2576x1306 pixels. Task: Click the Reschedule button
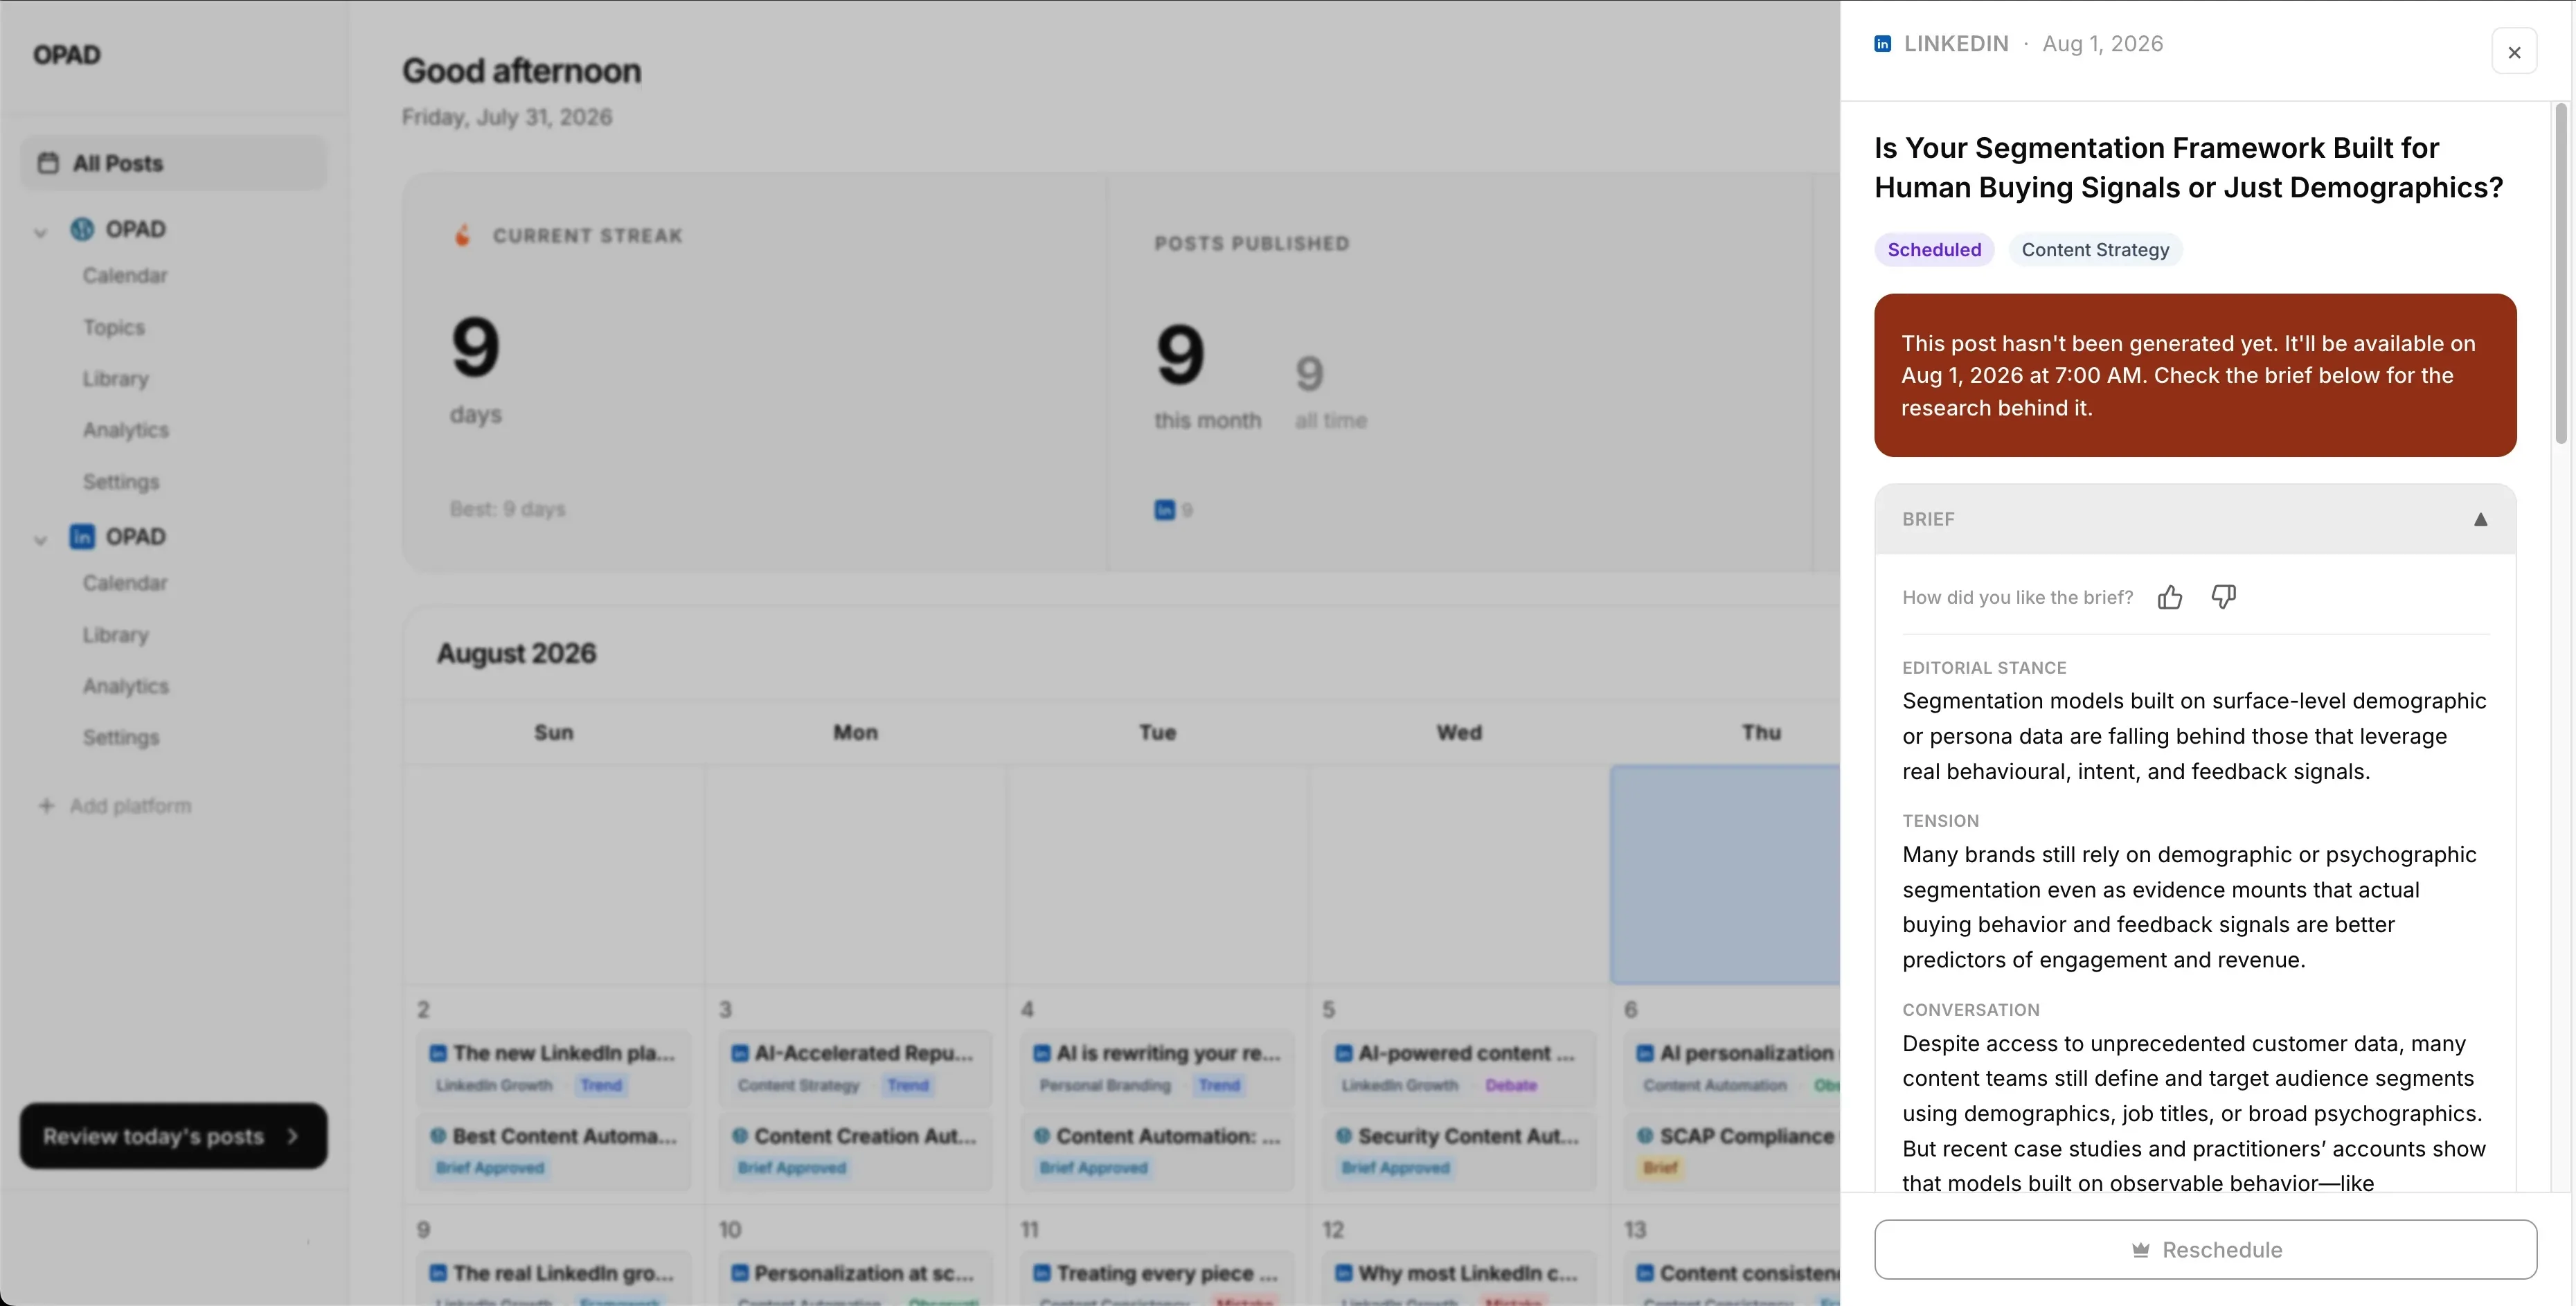(2205, 1249)
